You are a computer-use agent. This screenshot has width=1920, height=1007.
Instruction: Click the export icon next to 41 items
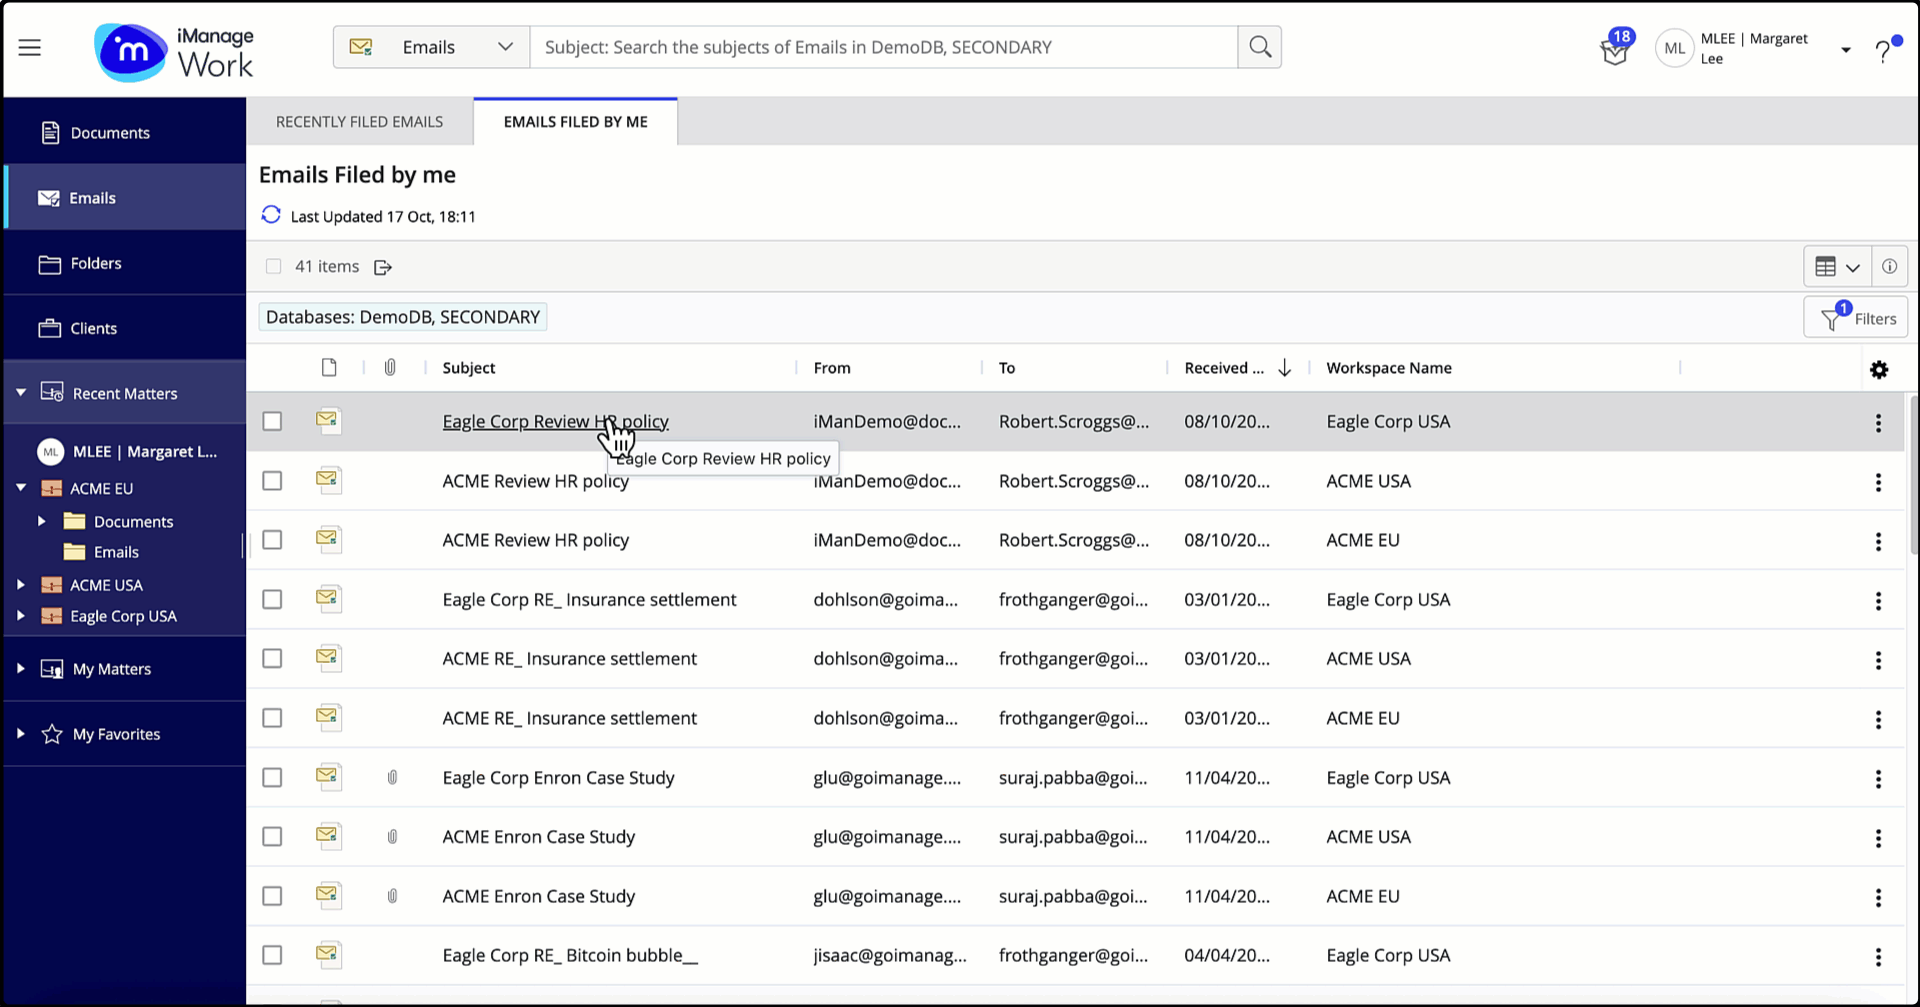pyautogui.click(x=383, y=266)
